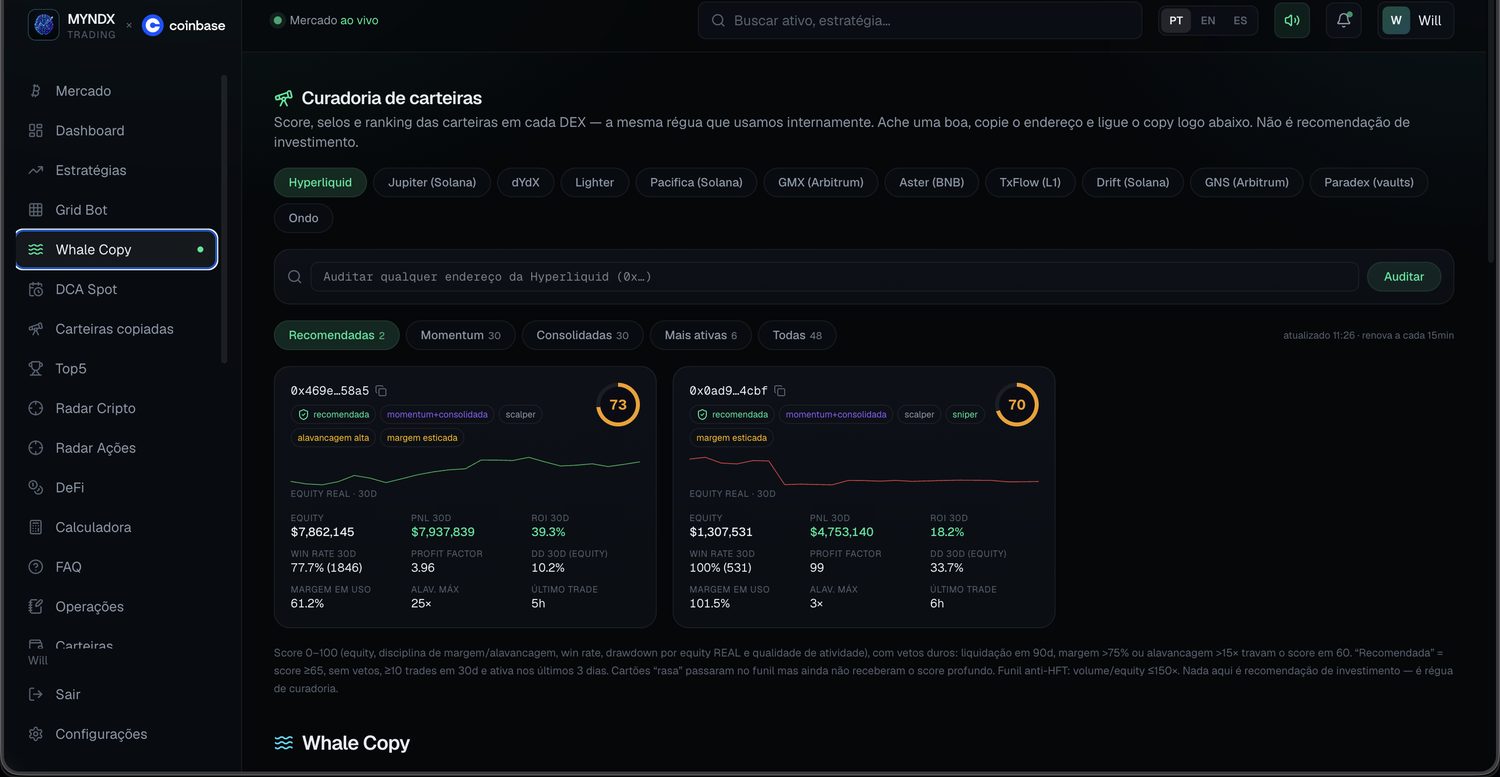Click the Estratégias trend-line icon
The image size is (1500, 777).
(x=36, y=170)
